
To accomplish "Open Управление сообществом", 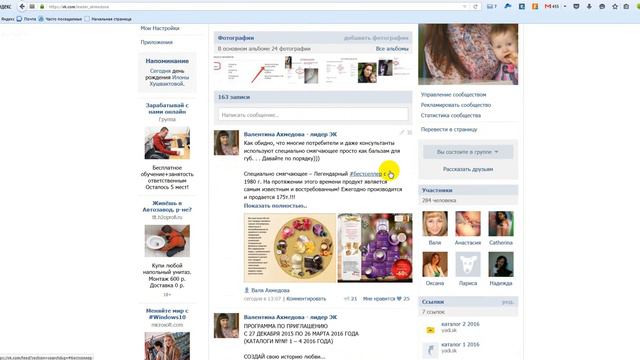I will (x=453, y=95).
